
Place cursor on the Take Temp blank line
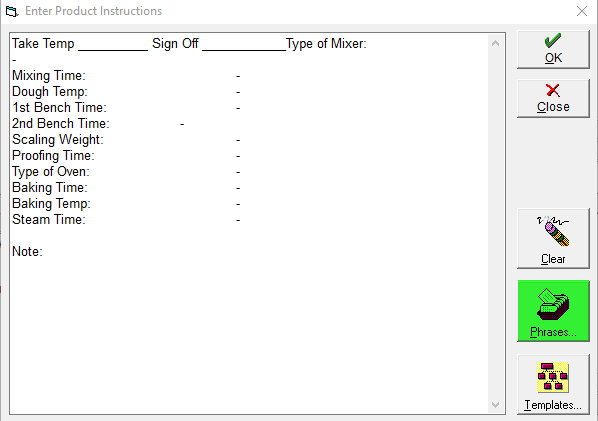point(113,44)
